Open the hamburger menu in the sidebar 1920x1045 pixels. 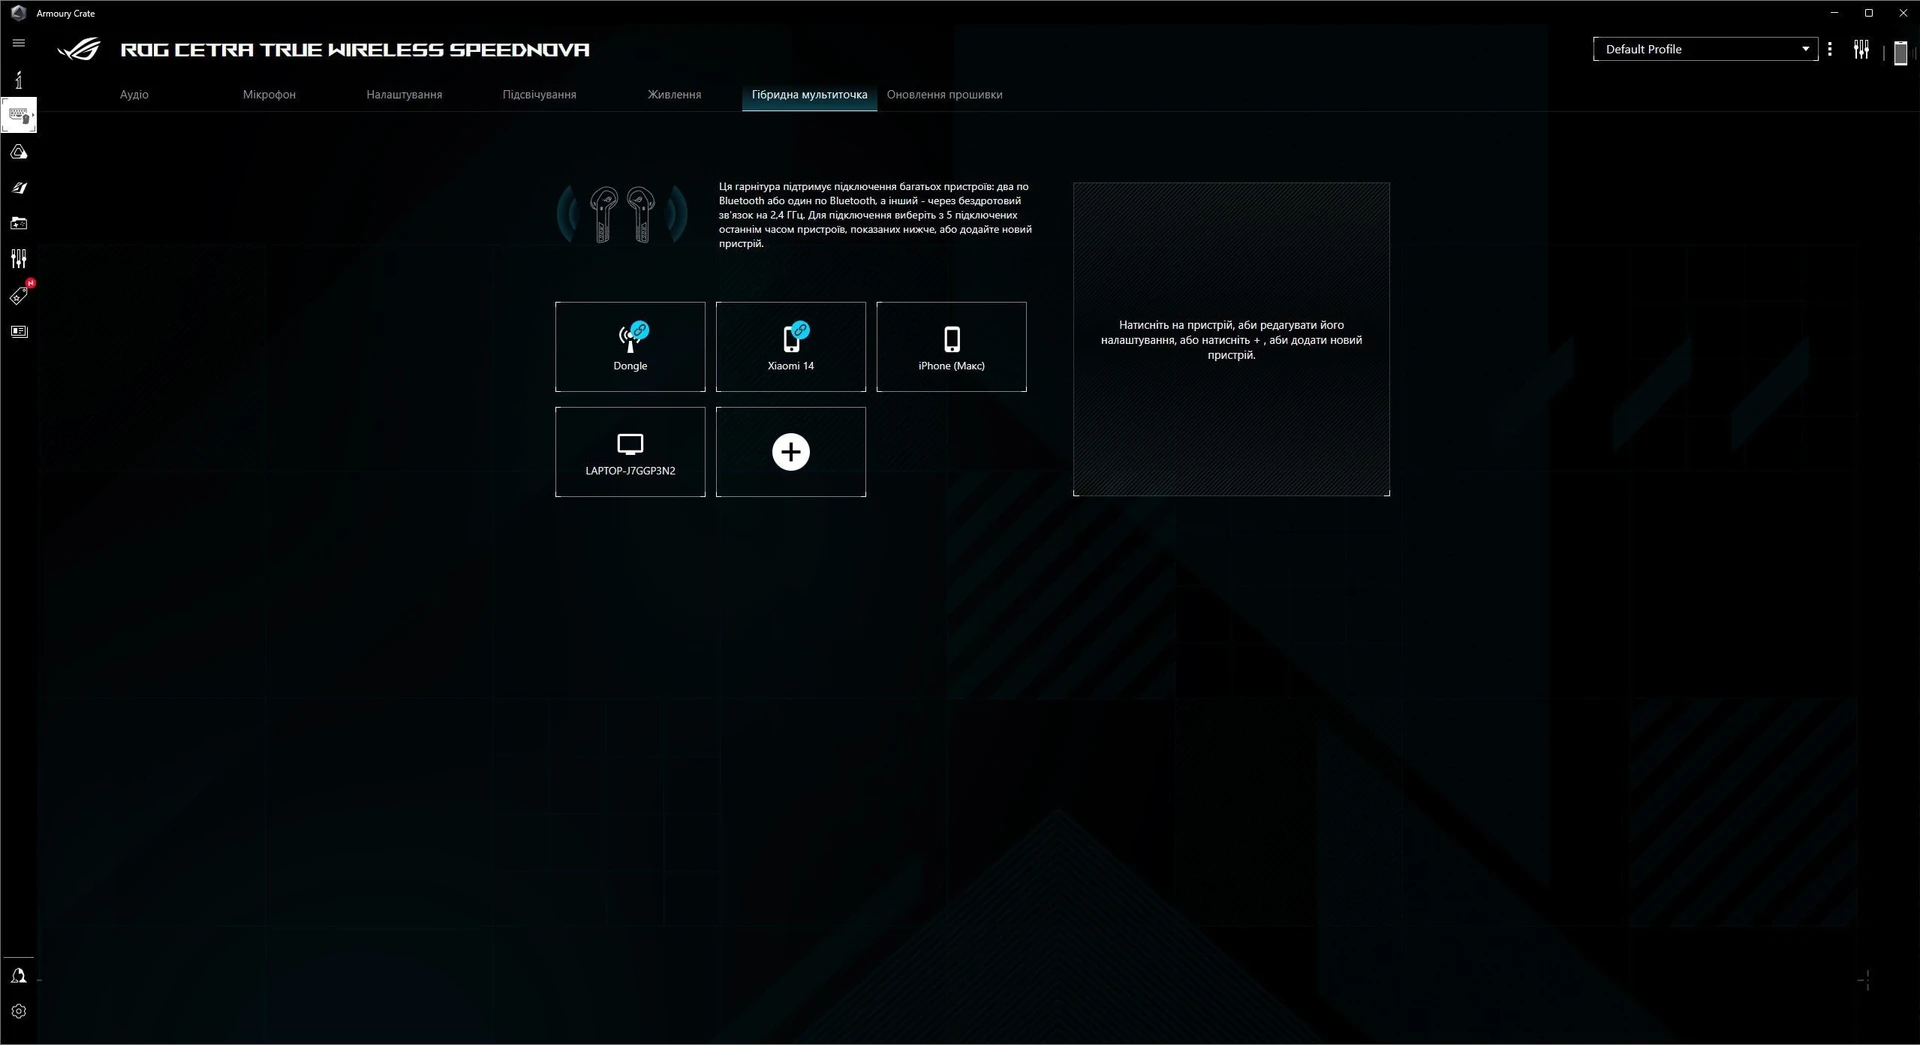coord(18,43)
